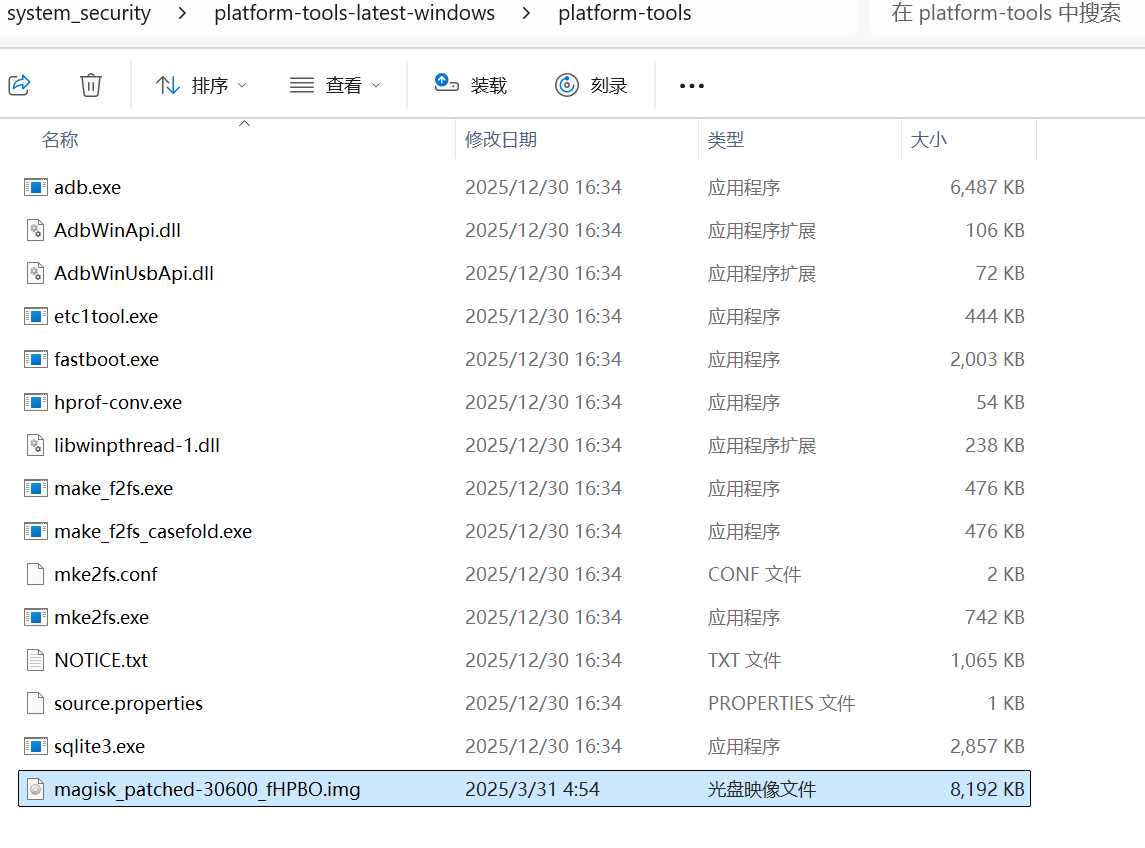Click the fastboot.exe application icon

(x=36, y=359)
